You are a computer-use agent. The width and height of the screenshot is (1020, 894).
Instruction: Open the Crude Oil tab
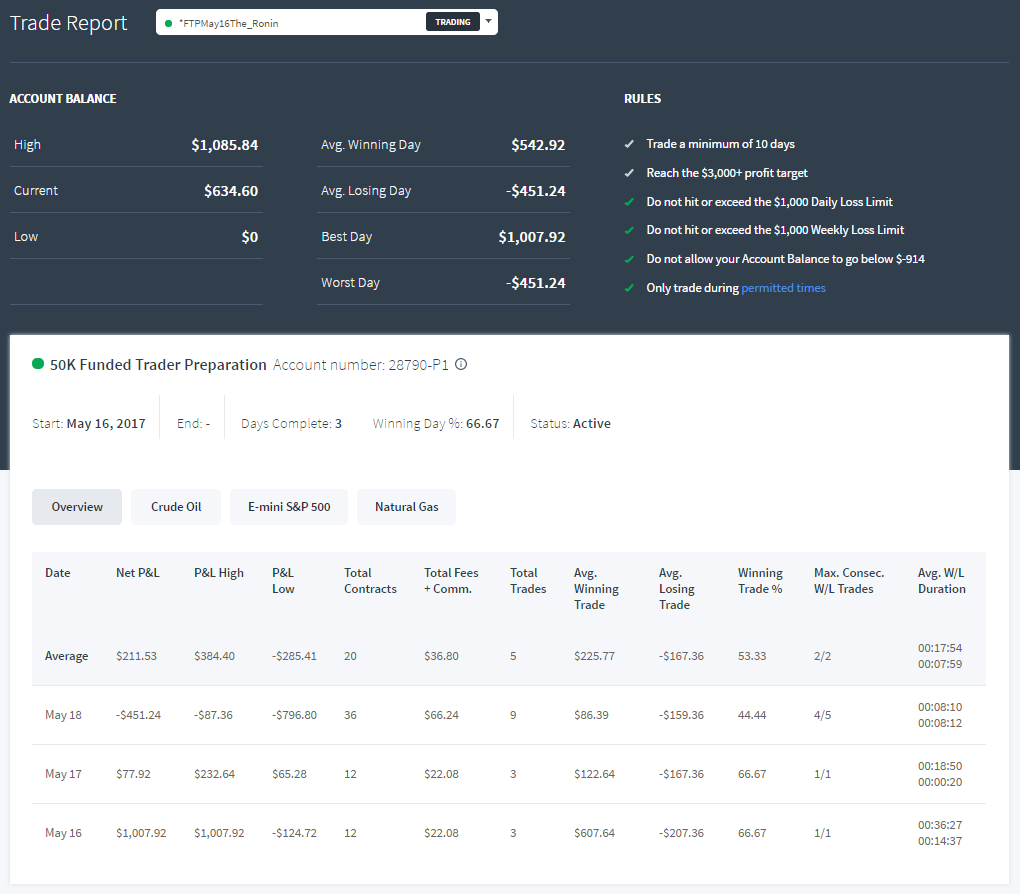pos(176,507)
